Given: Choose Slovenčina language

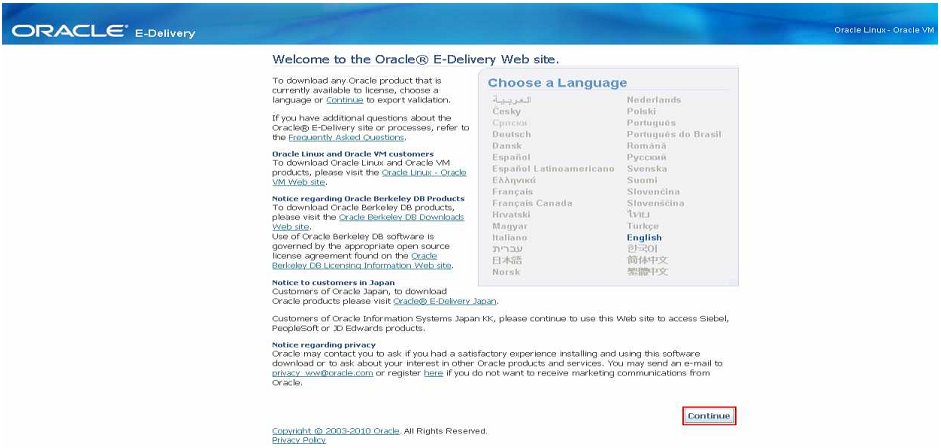Looking at the screenshot, I should [x=653, y=191].
